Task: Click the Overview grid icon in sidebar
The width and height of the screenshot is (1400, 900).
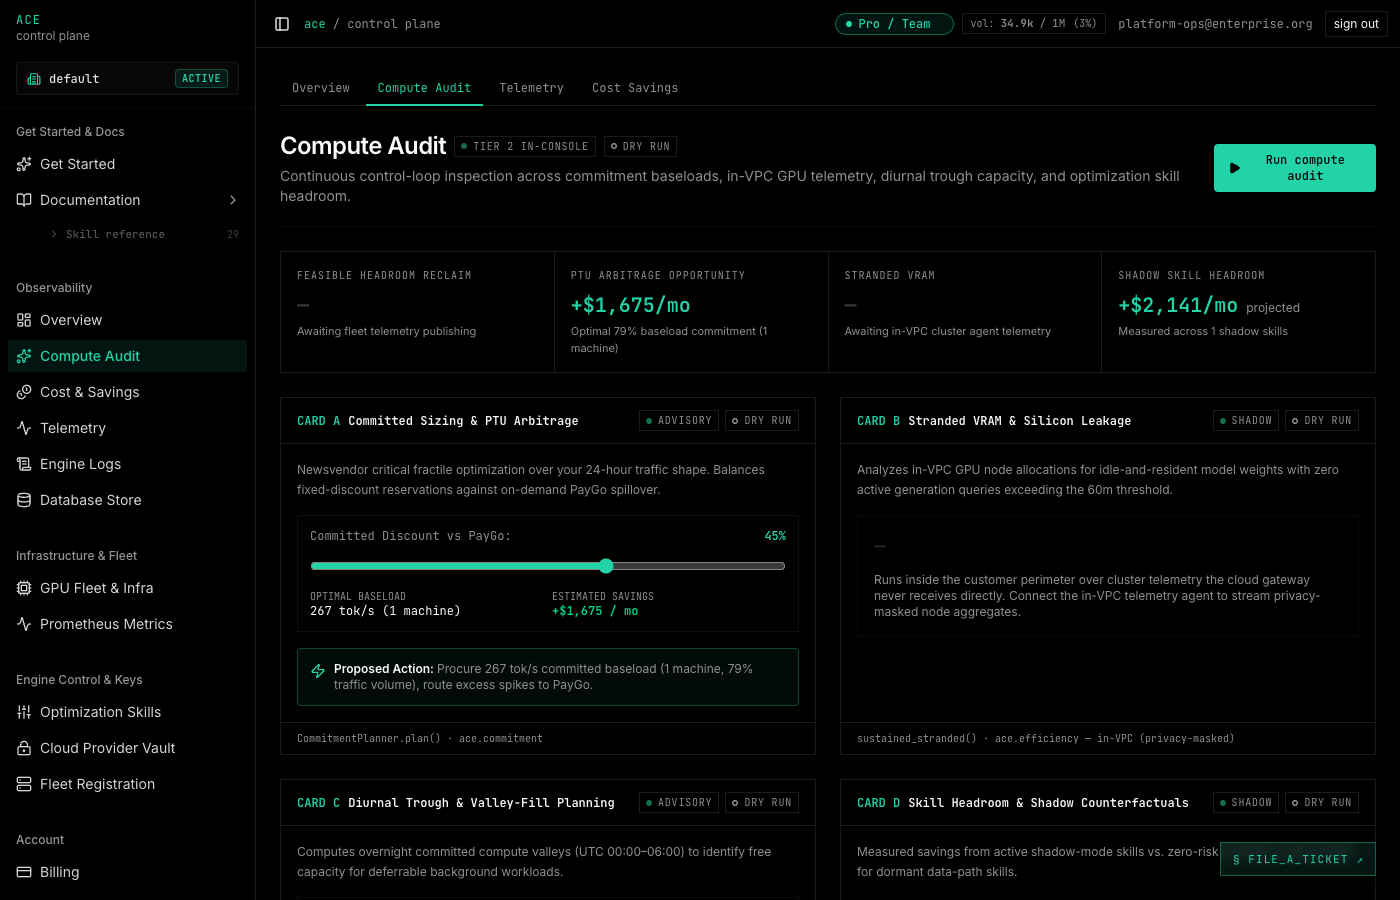Action: coord(24,320)
